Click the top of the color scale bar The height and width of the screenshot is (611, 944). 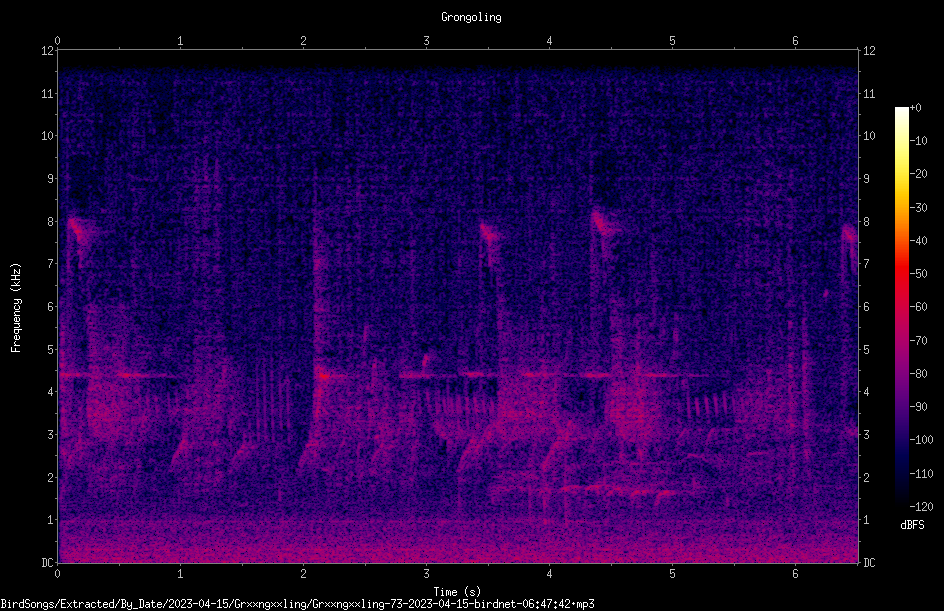(x=901, y=110)
